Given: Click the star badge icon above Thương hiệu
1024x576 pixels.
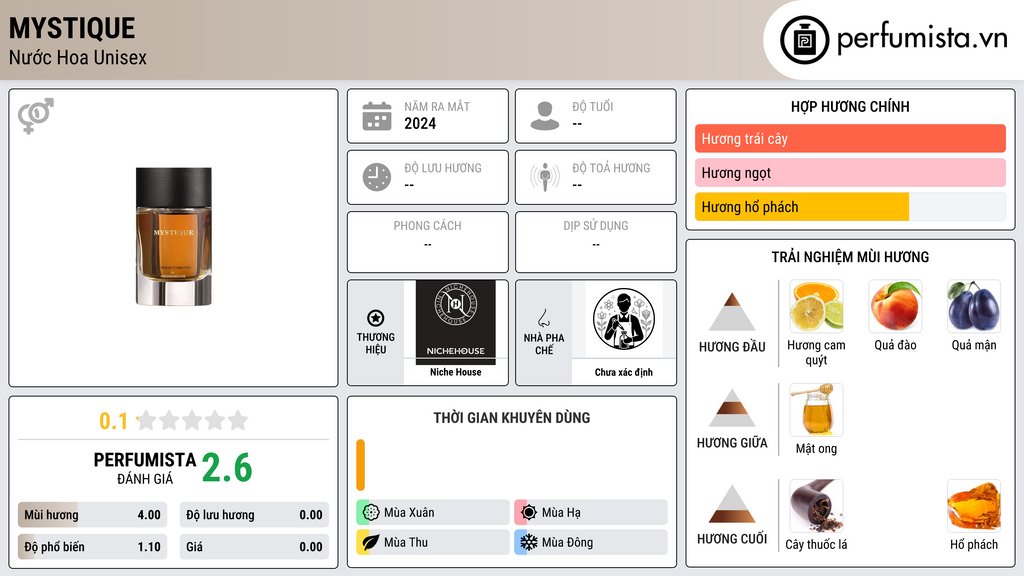Looking at the screenshot, I should coord(376,318).
